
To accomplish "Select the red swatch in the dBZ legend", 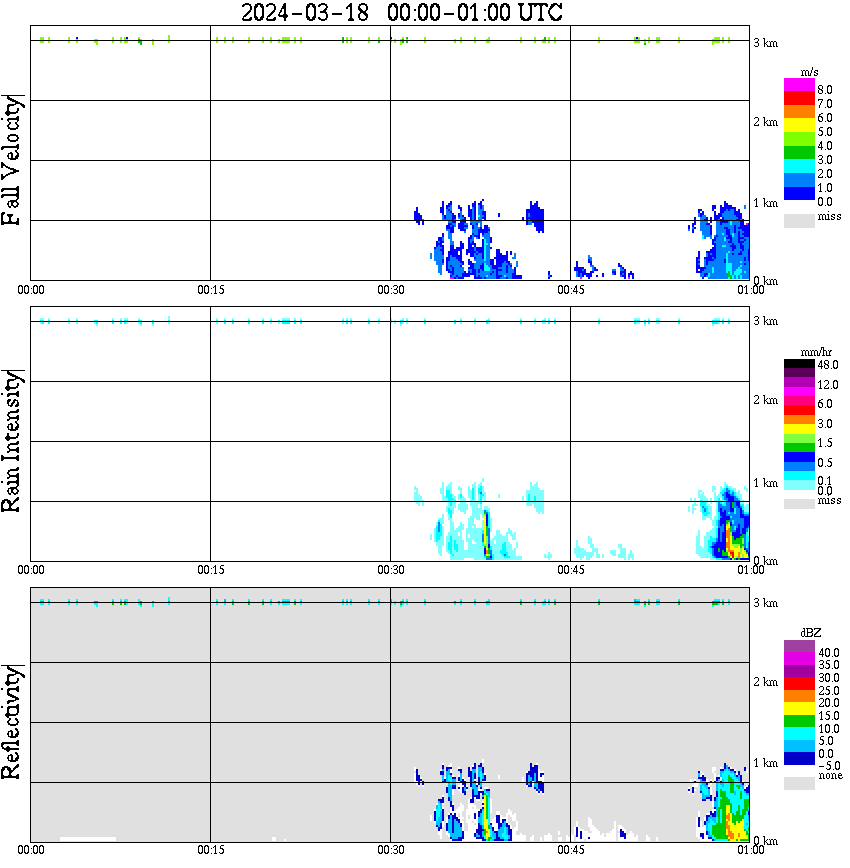I will click(x=800, y=684).
